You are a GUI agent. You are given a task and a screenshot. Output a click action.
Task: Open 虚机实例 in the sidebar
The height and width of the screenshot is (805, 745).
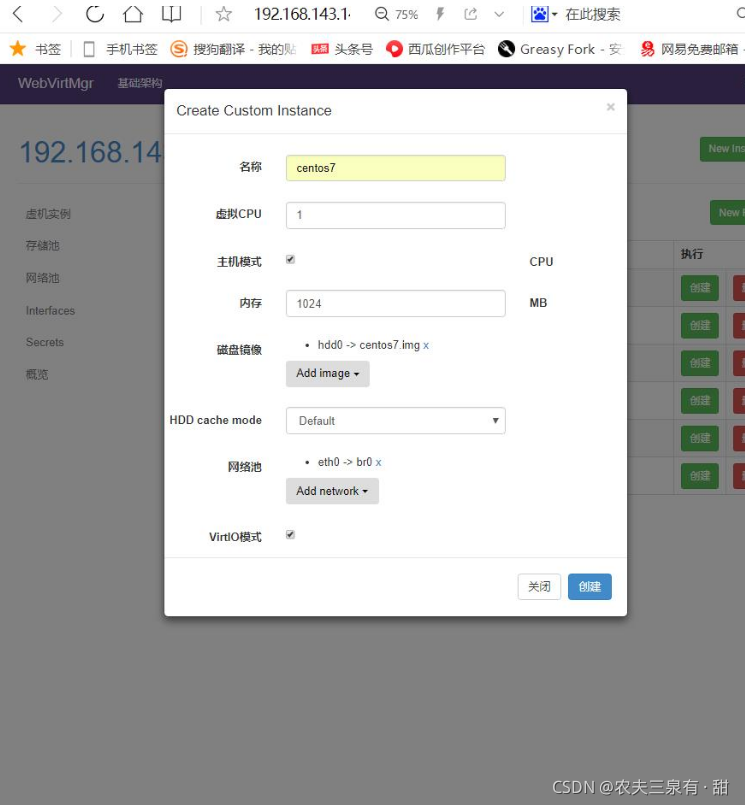(x=48, y=214)
